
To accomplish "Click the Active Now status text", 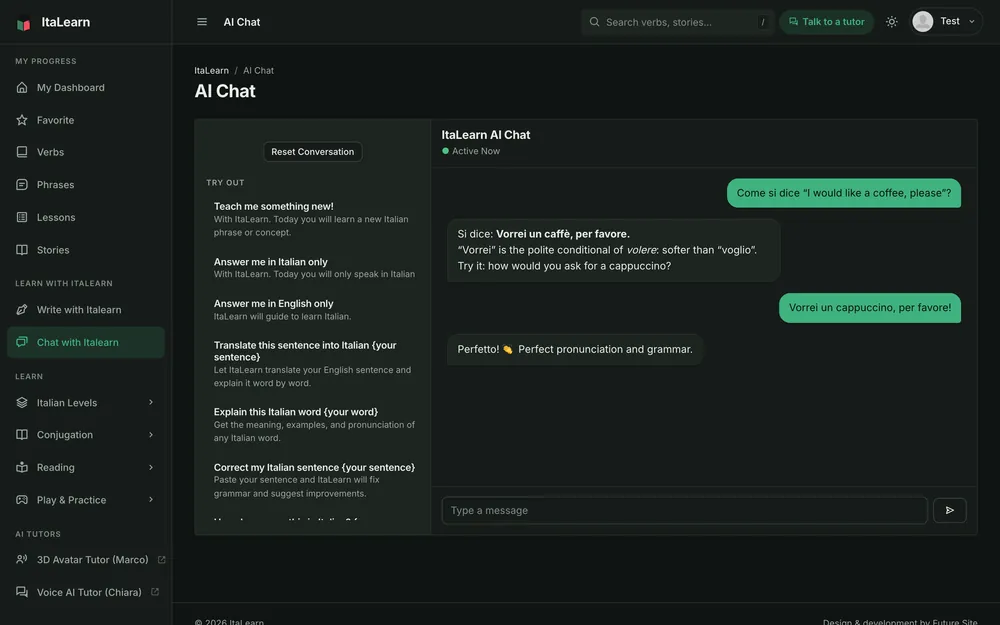I will pos(476,151).
